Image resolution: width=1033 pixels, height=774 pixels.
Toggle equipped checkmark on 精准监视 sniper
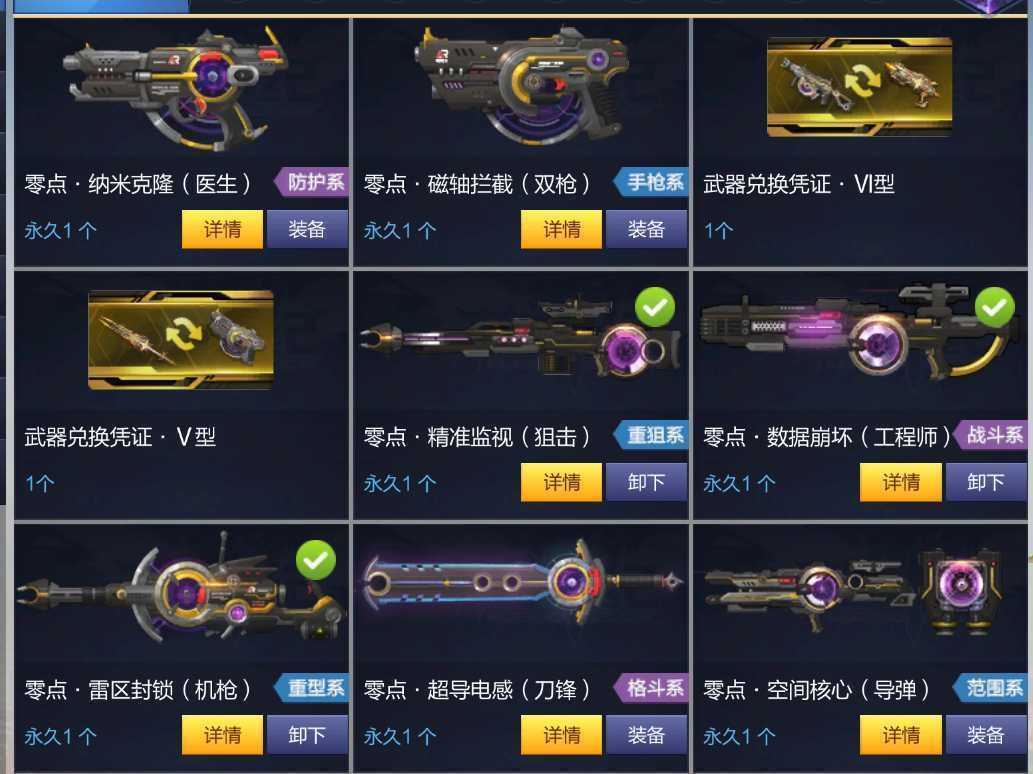coord(655,307)
